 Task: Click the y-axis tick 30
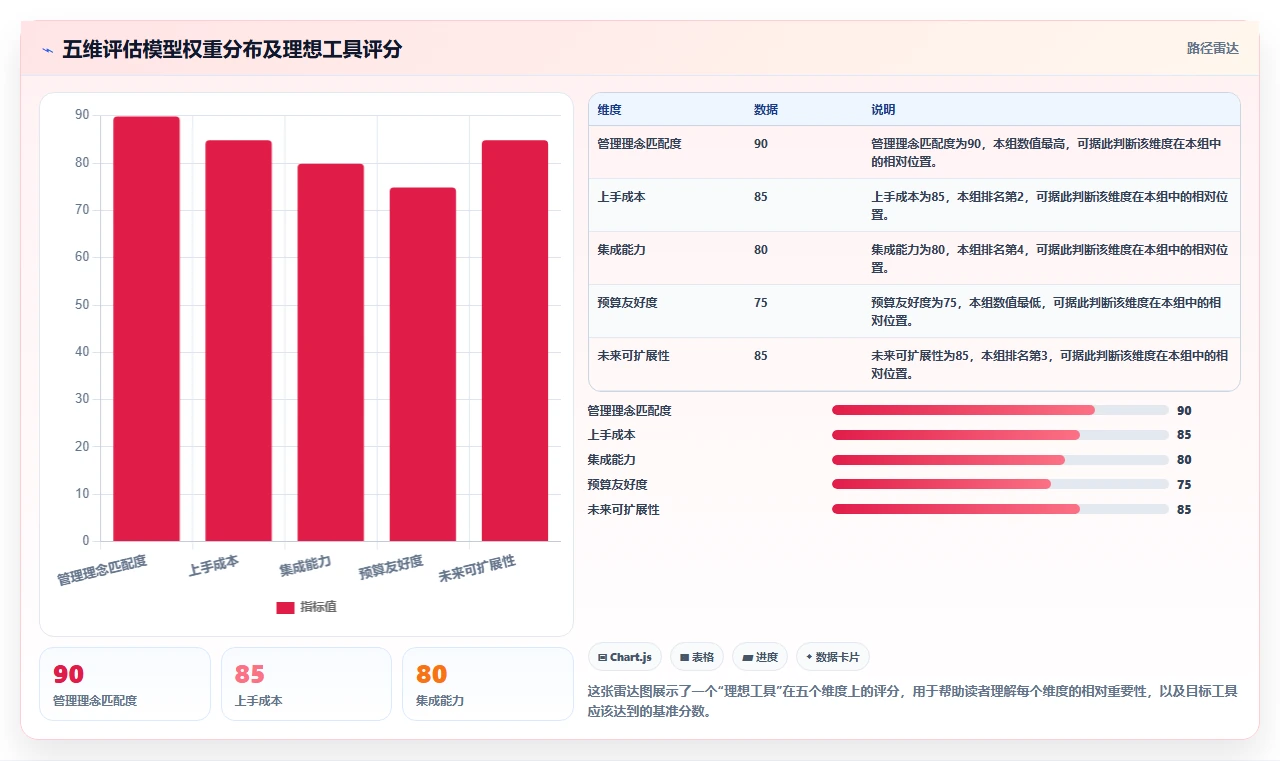(x=82, y=399)
